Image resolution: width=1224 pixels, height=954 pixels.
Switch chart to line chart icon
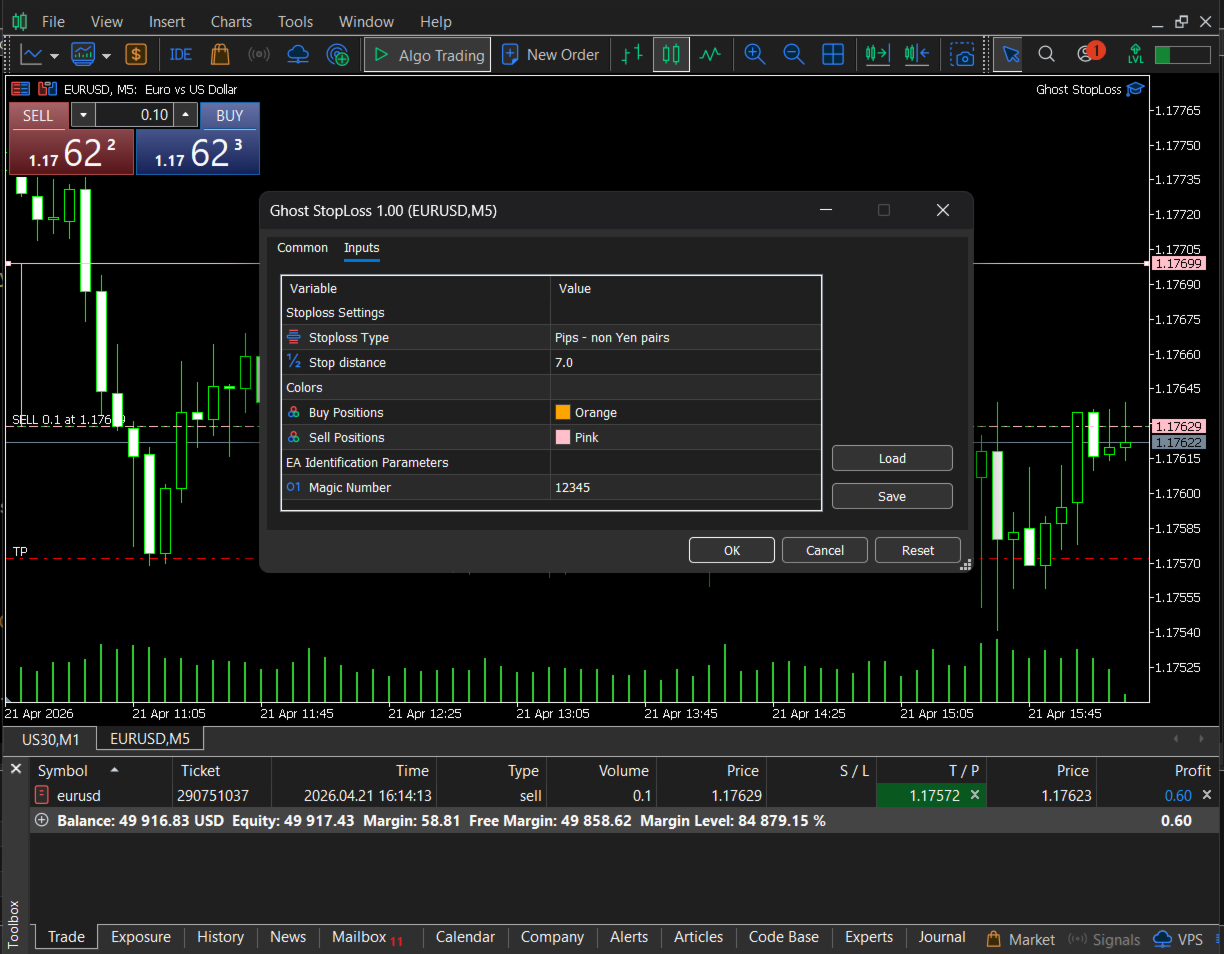tap(710, 54)
